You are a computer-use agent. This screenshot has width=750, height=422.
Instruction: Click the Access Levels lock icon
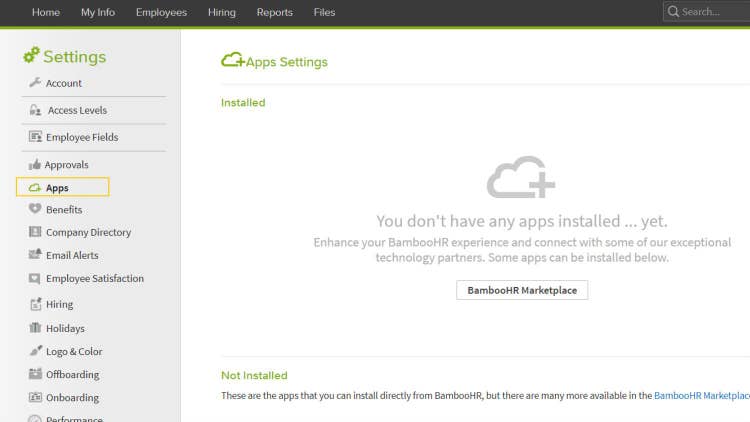[35, 110]
